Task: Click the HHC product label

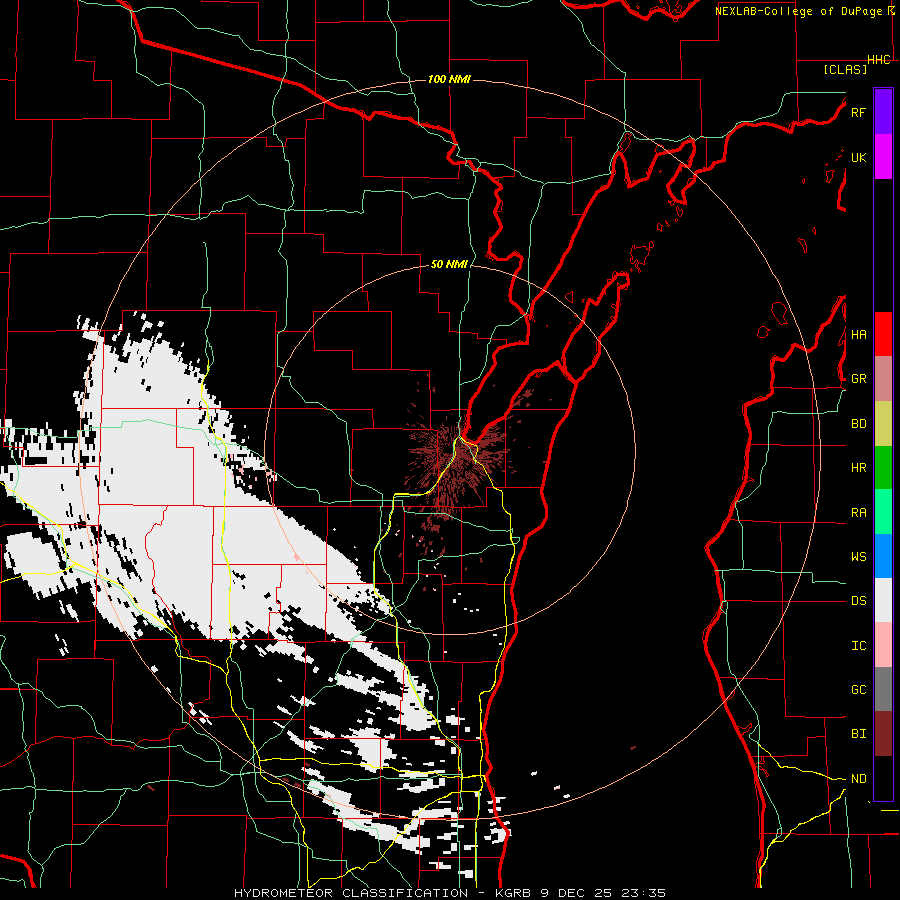Action: [878, 60]
